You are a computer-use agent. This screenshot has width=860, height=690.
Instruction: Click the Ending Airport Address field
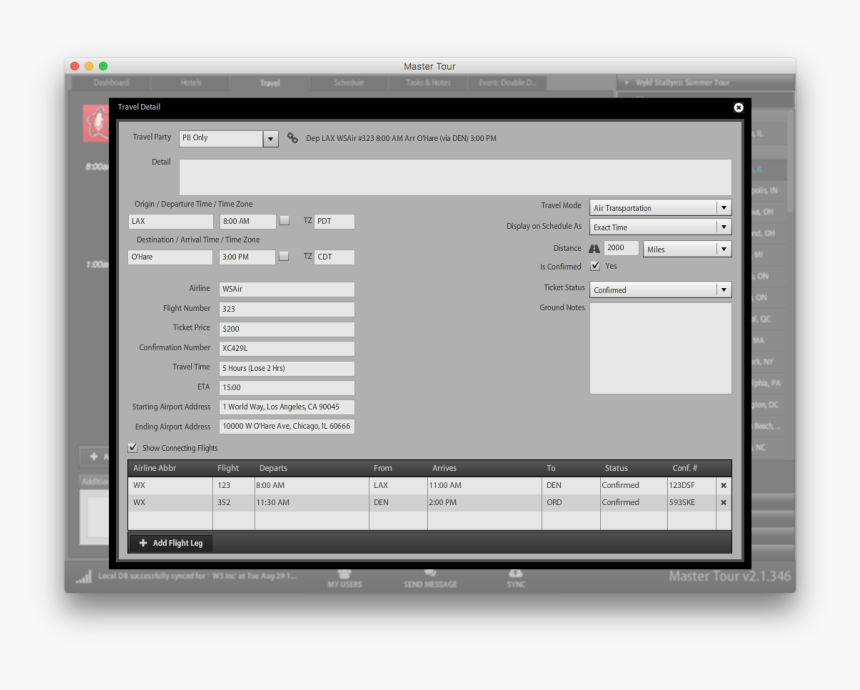point(287,426)
